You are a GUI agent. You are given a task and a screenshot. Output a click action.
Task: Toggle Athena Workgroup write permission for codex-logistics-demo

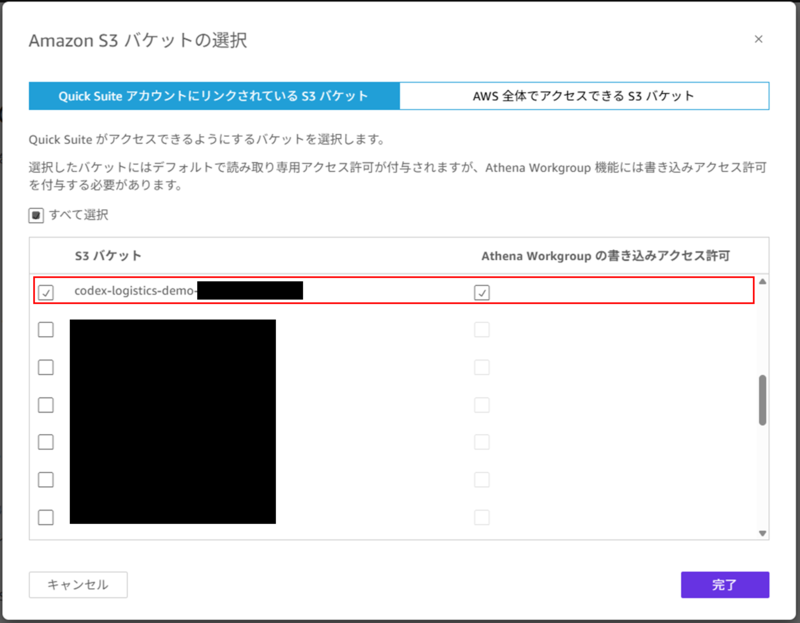(x=482, y=292)
